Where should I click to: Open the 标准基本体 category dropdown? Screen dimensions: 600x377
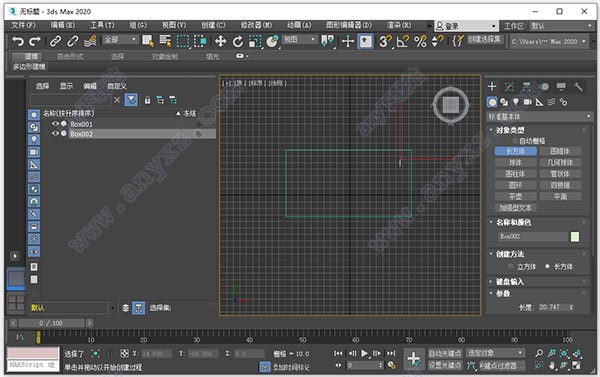[x=540, y=116]
